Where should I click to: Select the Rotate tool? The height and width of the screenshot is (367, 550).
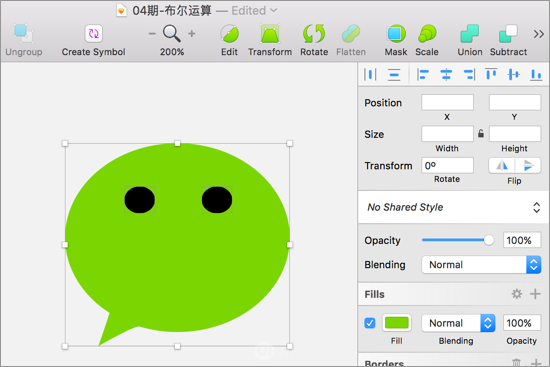pyautogui.click(x=314, y=34)
